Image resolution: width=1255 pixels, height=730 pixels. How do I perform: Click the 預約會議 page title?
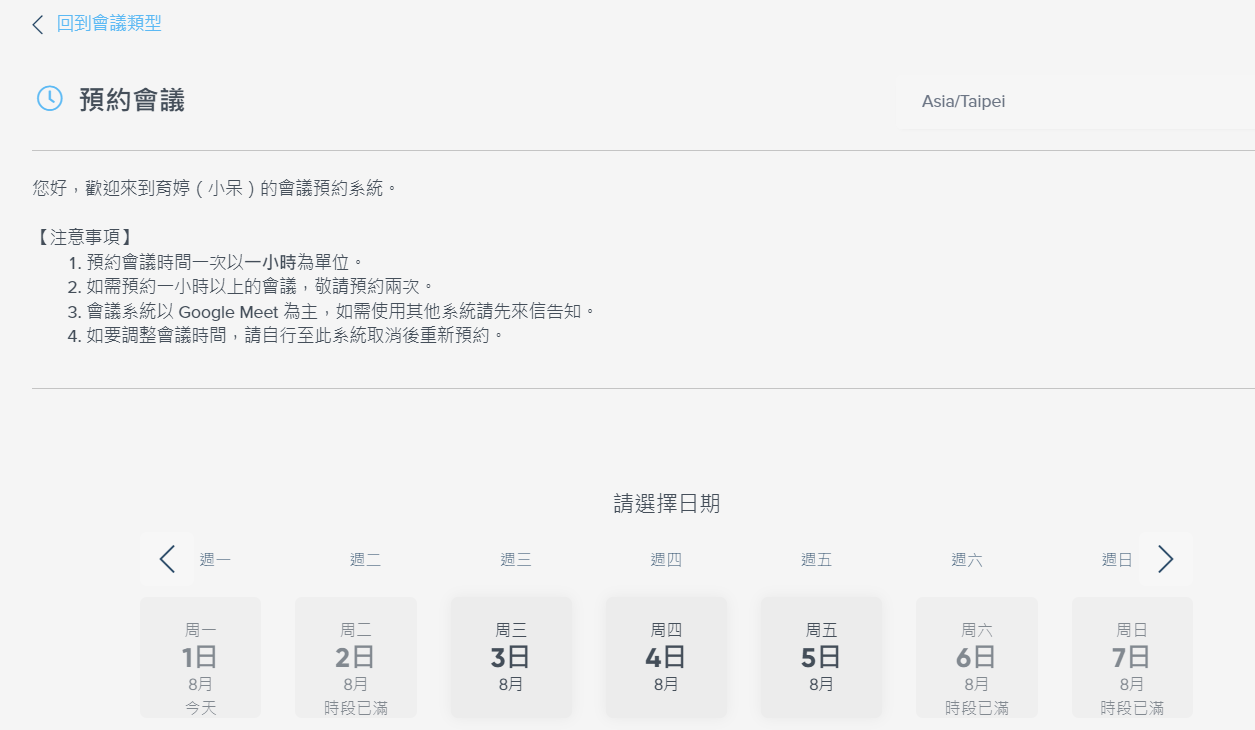click(132, 100)
